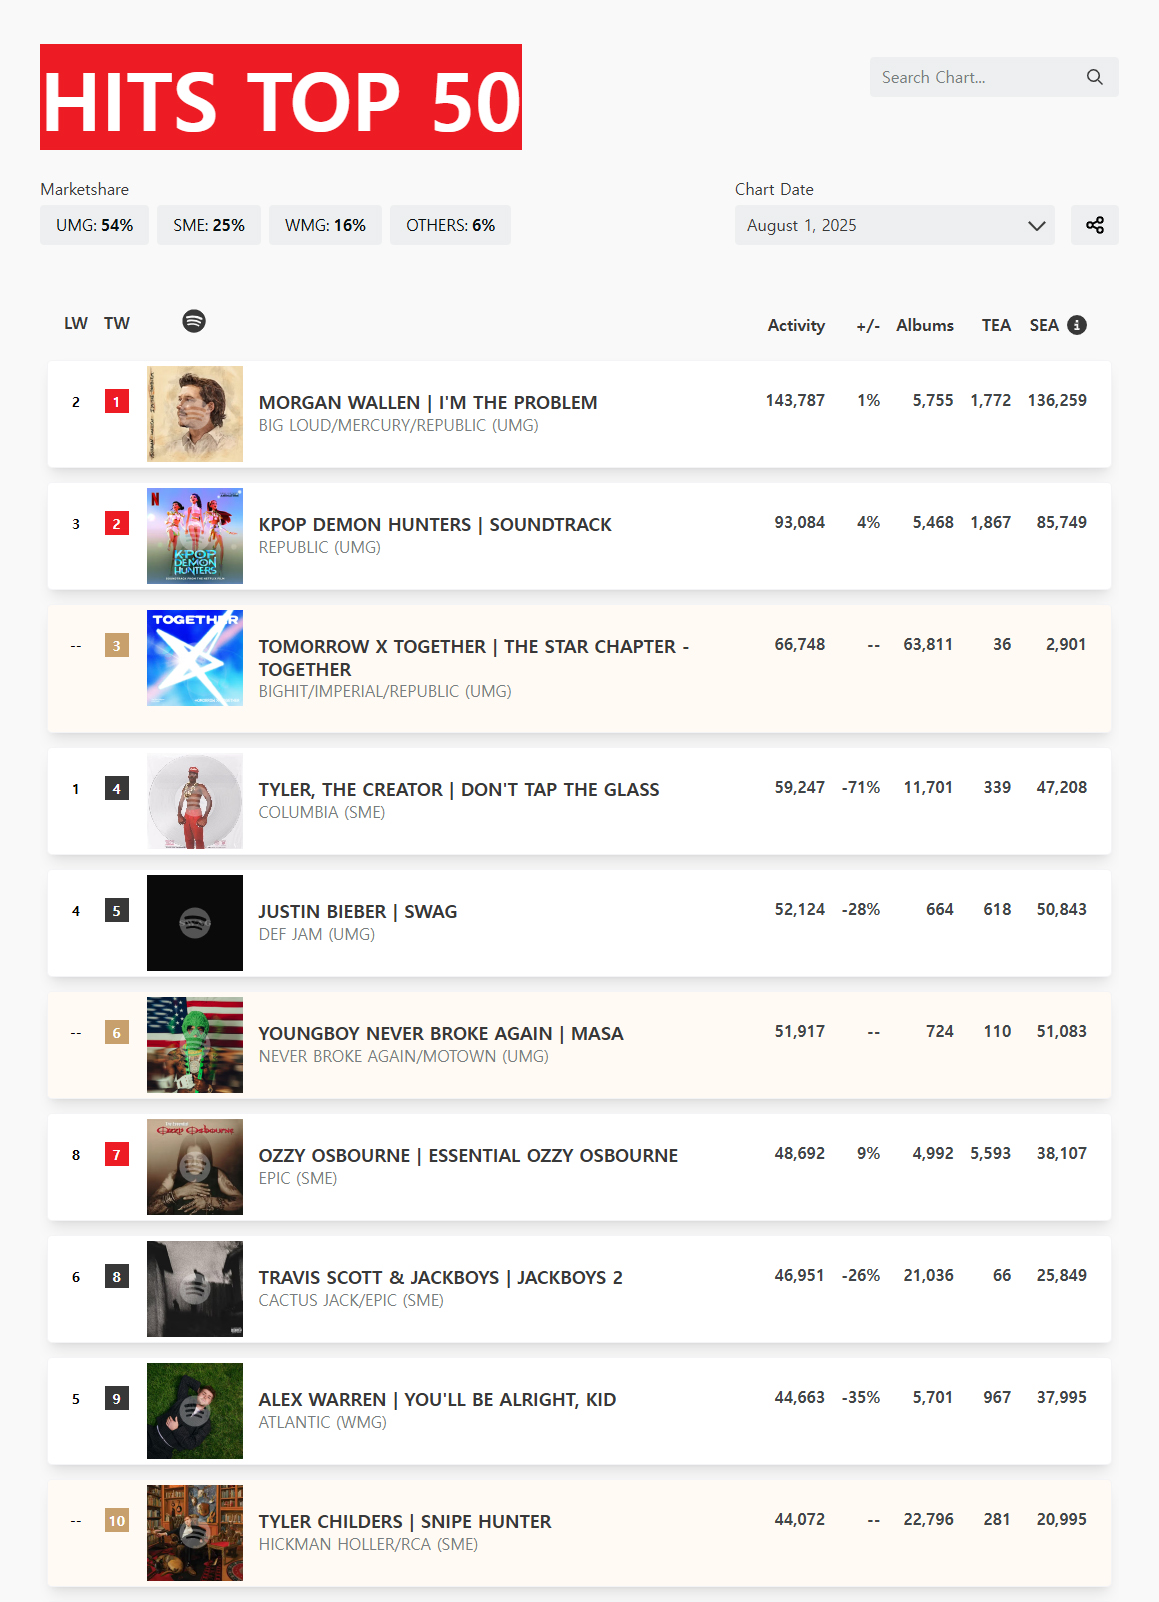The height and width of the screenshot is (1602, 1159).
Task: Click the Spotify icon in the column header
Action: coord(194,321)
